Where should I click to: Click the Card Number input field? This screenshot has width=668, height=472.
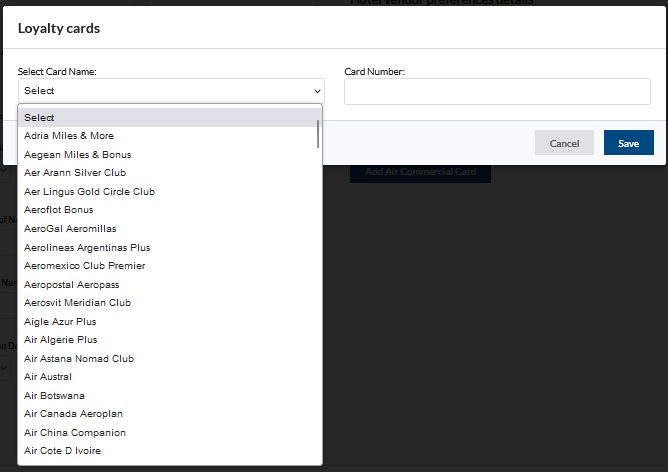coord(497,91)
